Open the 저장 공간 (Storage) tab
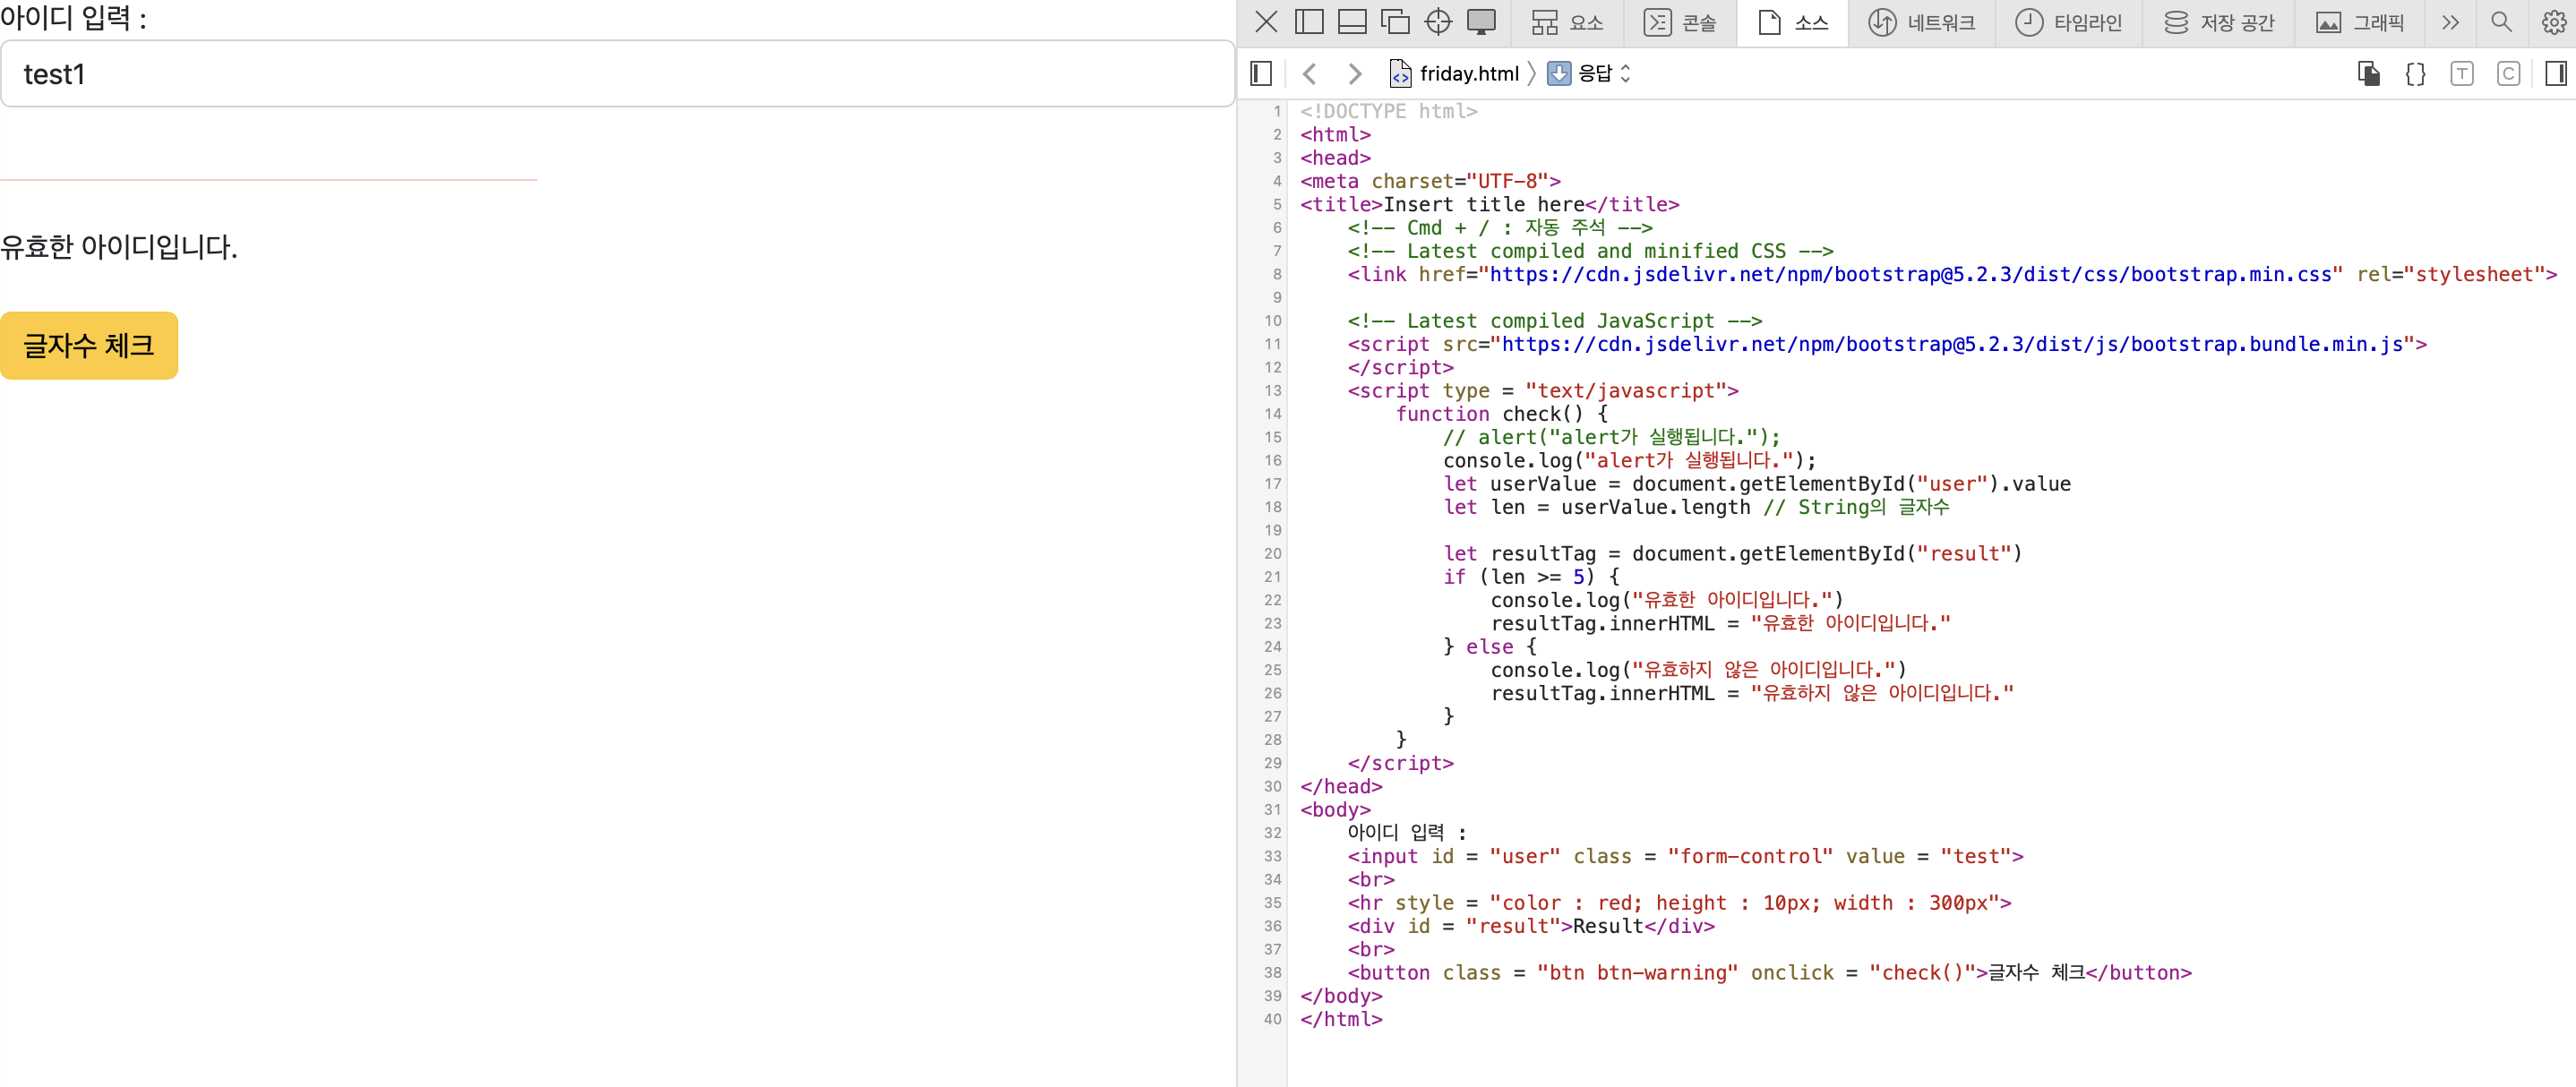The height and width of the screenshot is (1087, 2576). [2218, 23]
